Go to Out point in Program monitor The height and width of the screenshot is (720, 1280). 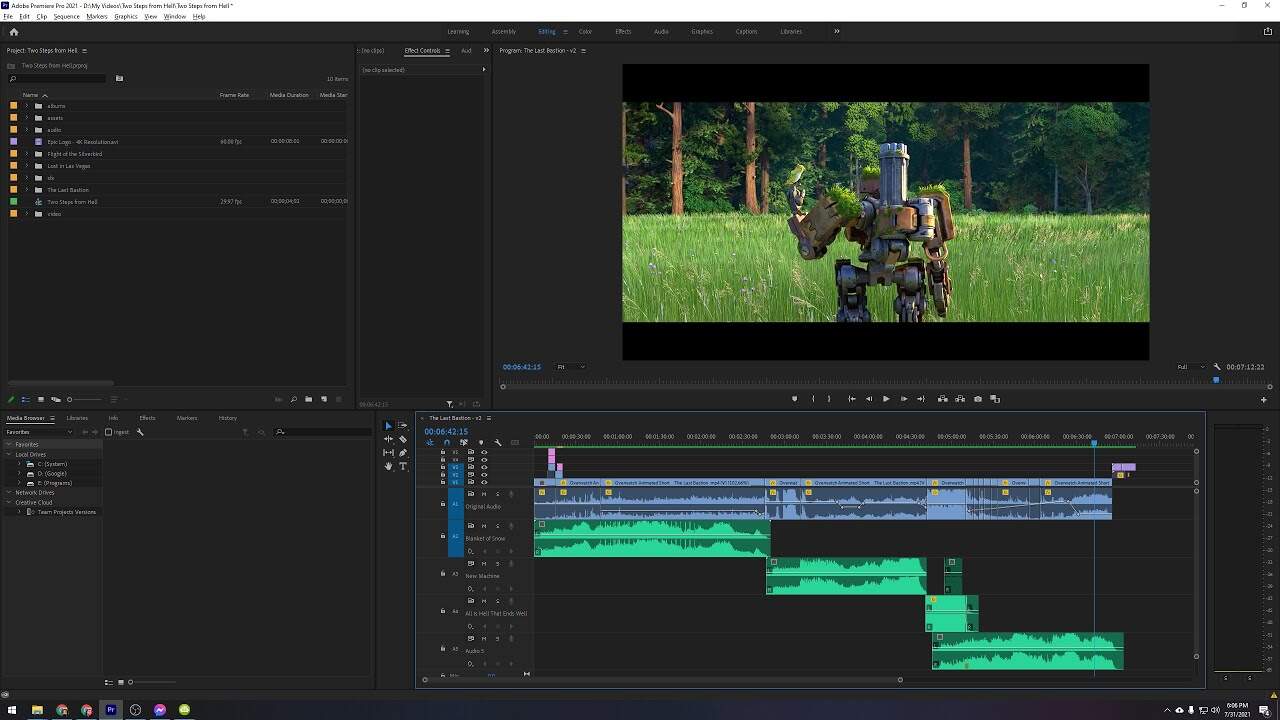(921, 399)
